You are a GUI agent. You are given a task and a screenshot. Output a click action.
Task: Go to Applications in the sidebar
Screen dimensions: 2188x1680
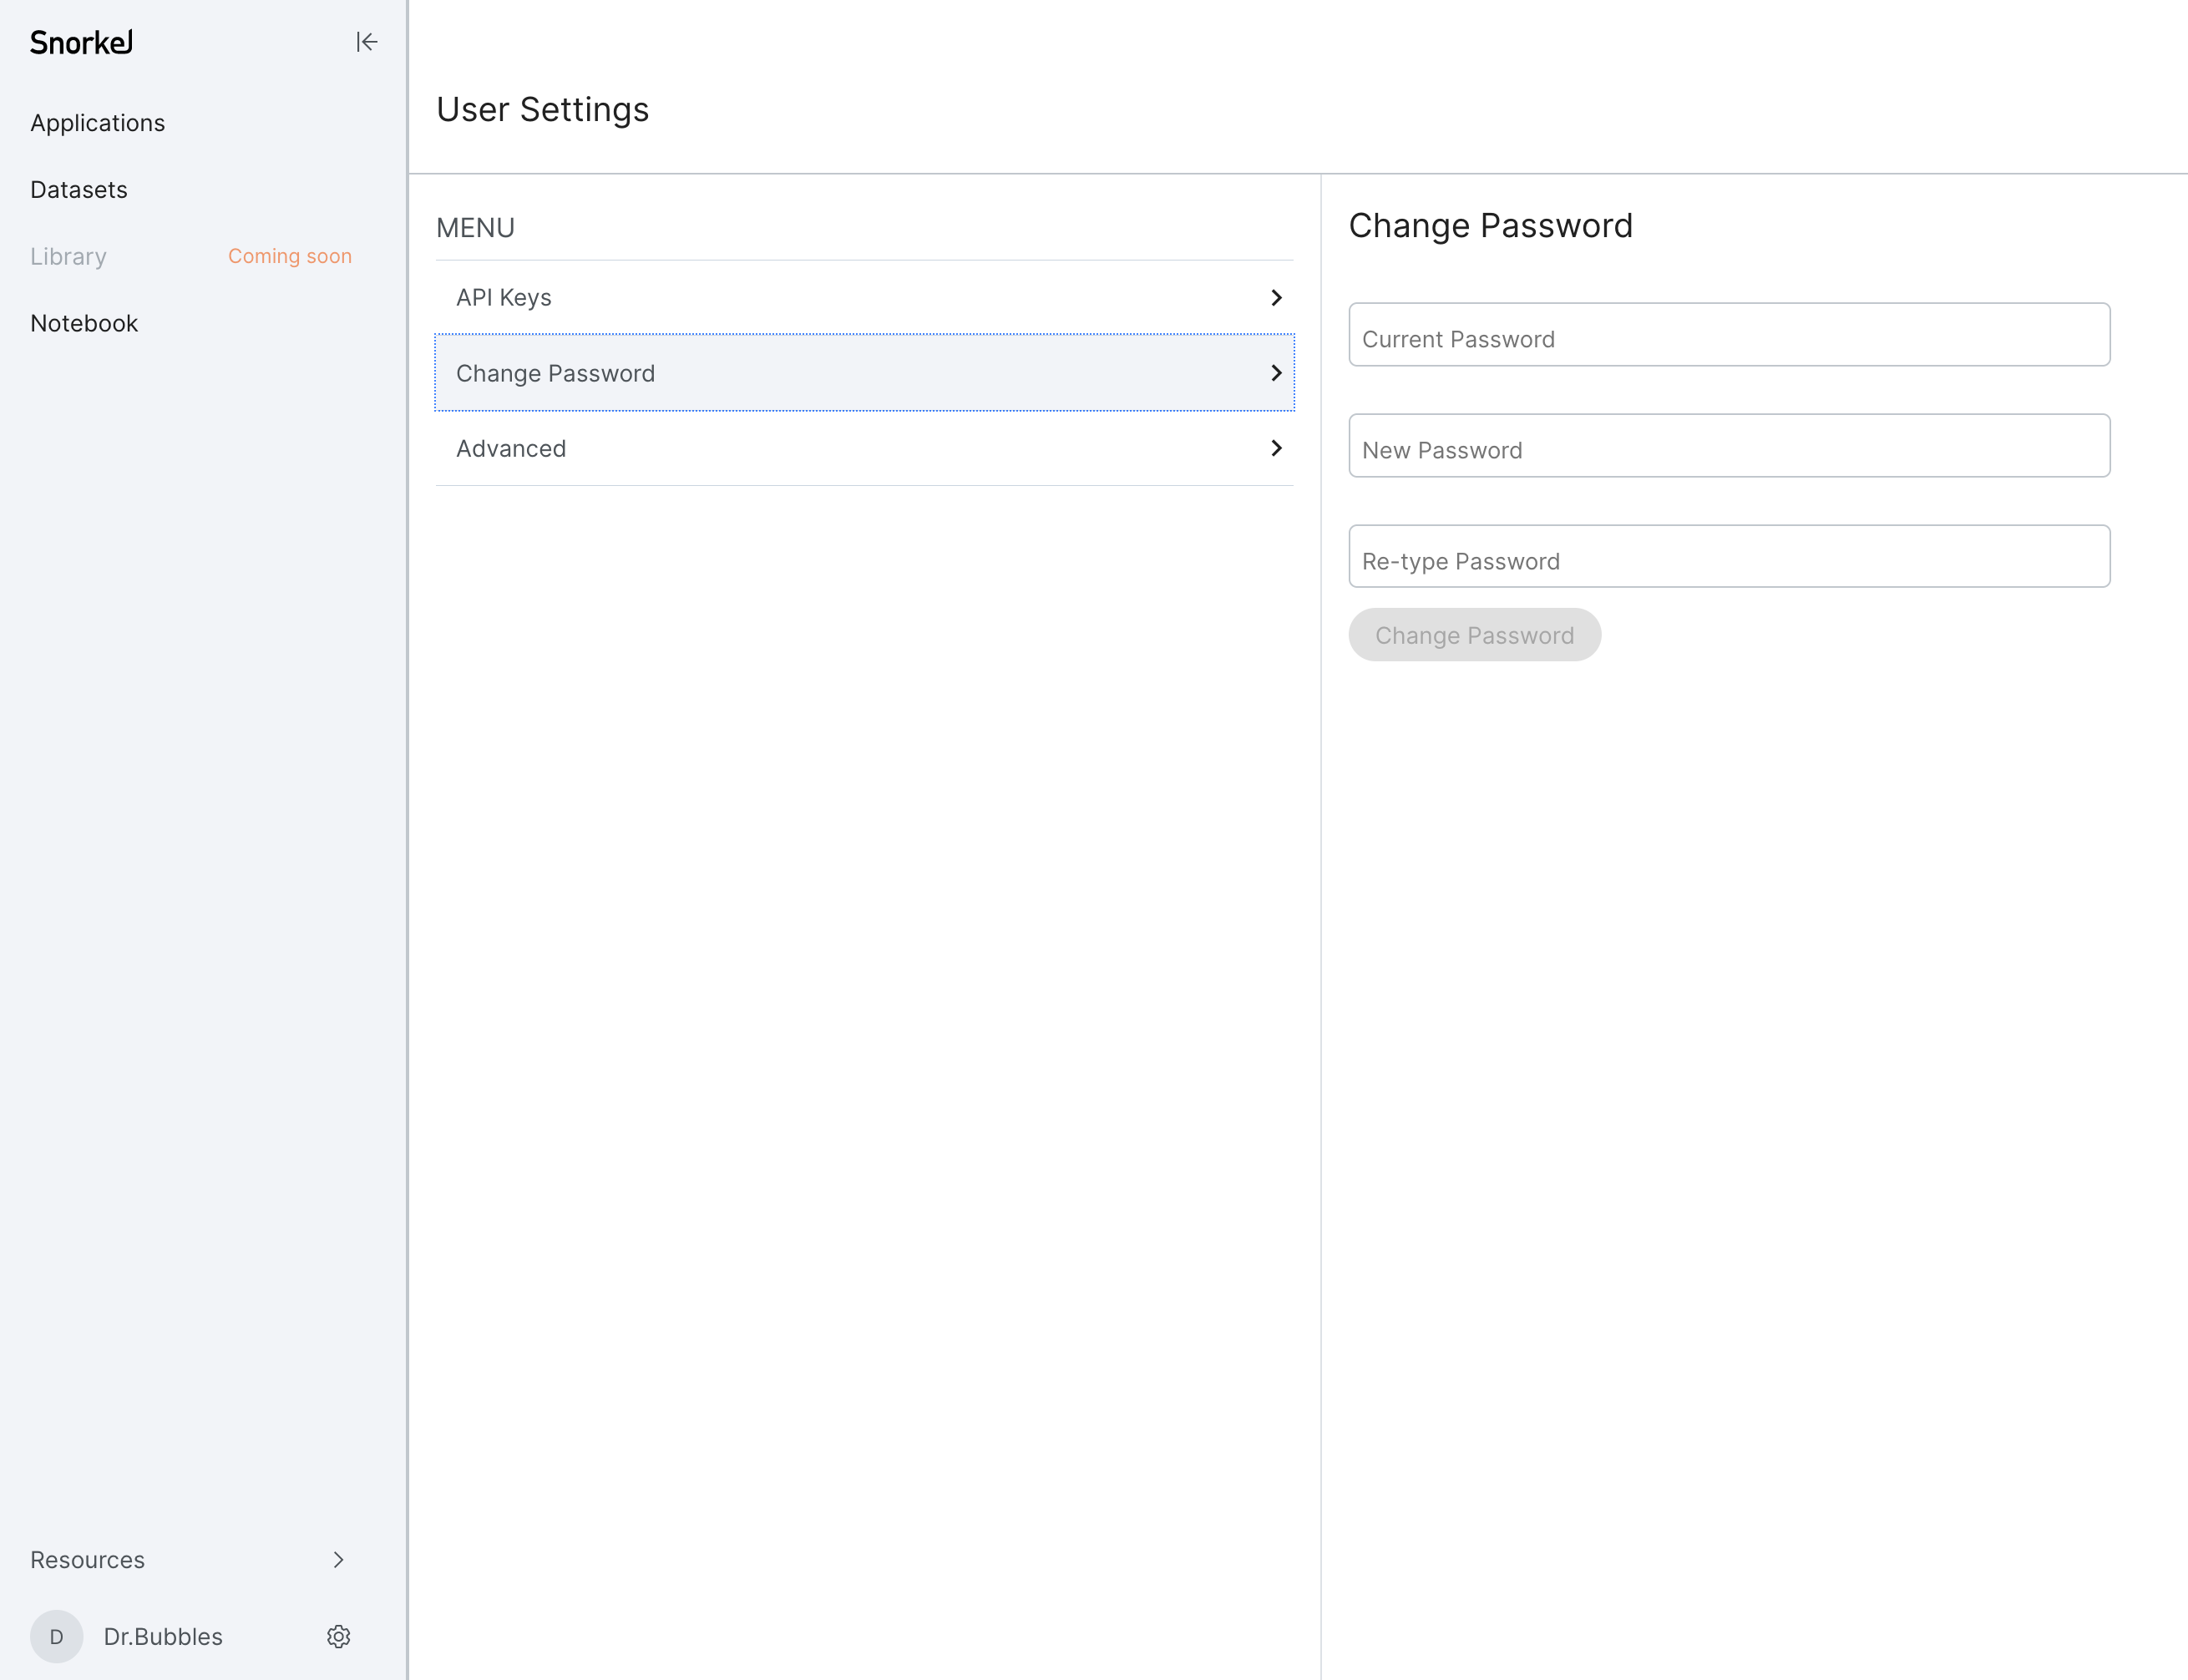(98, 123)
